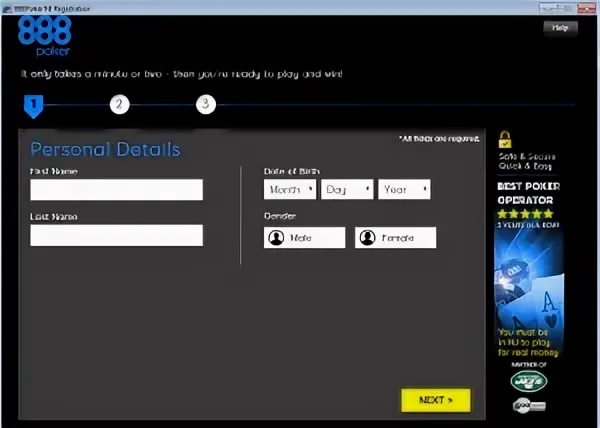
Task: Click the yellow NEXT button
Action: [436, 400]
